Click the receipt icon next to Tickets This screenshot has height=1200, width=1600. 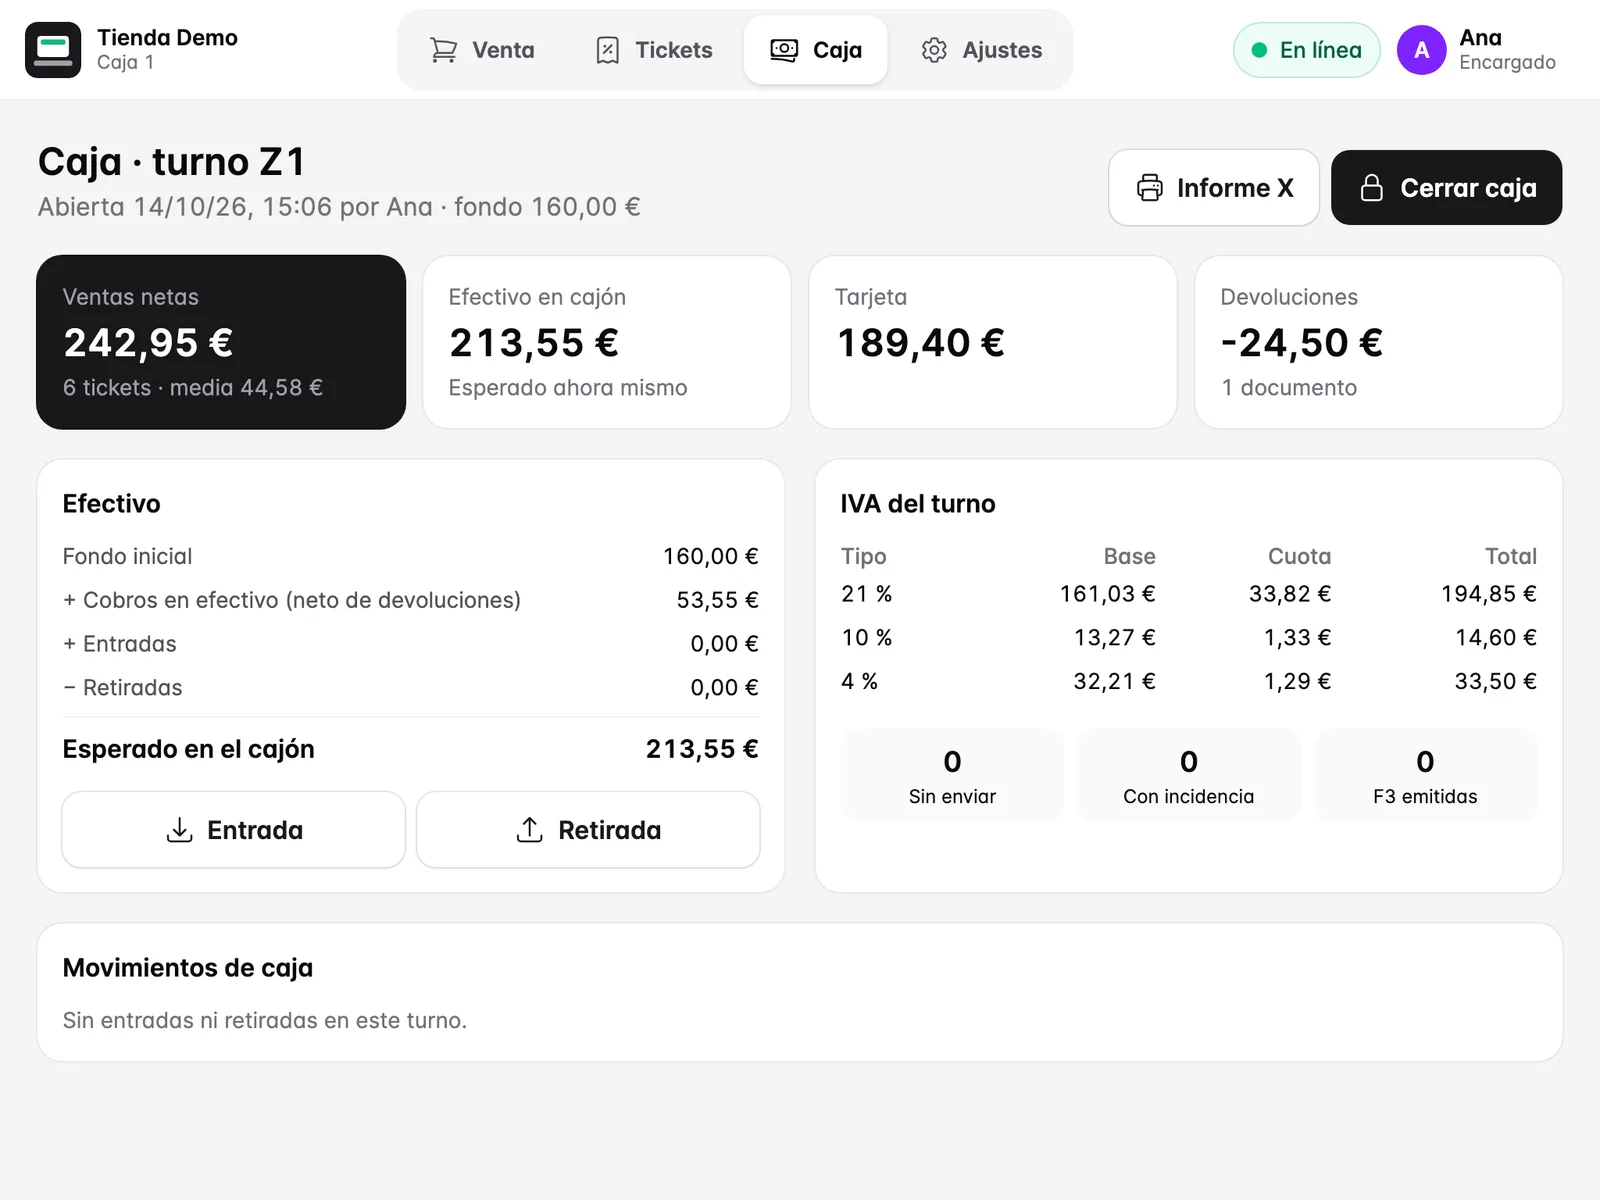click(x=607, y=50)
